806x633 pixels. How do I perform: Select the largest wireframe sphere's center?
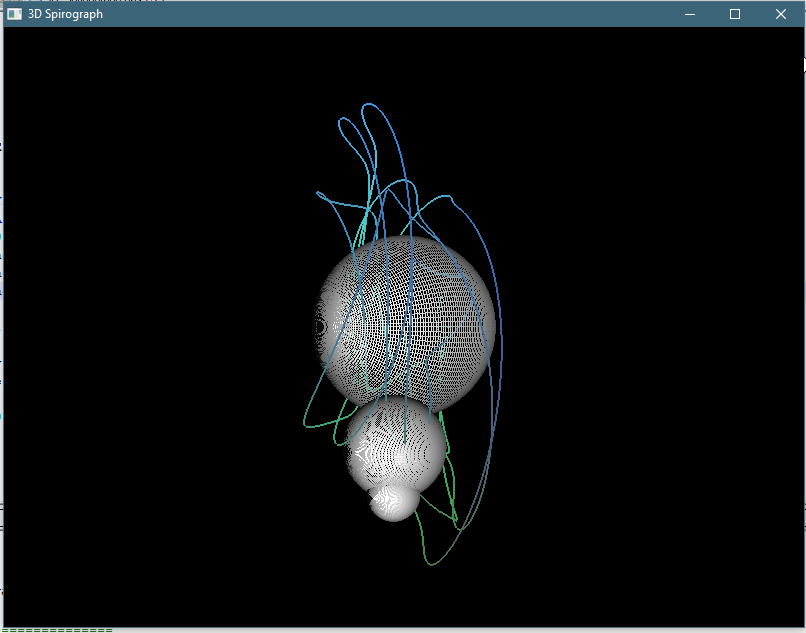pos(406,324)
